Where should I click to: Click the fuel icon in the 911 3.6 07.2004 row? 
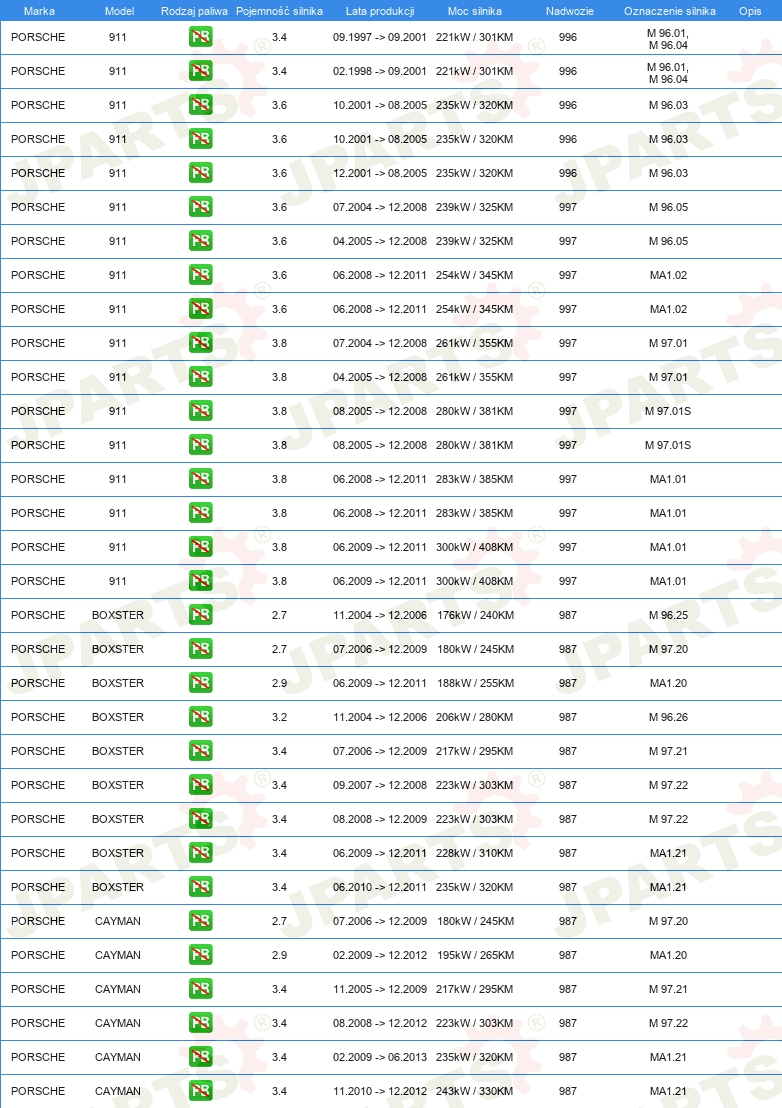pos(201,207)
